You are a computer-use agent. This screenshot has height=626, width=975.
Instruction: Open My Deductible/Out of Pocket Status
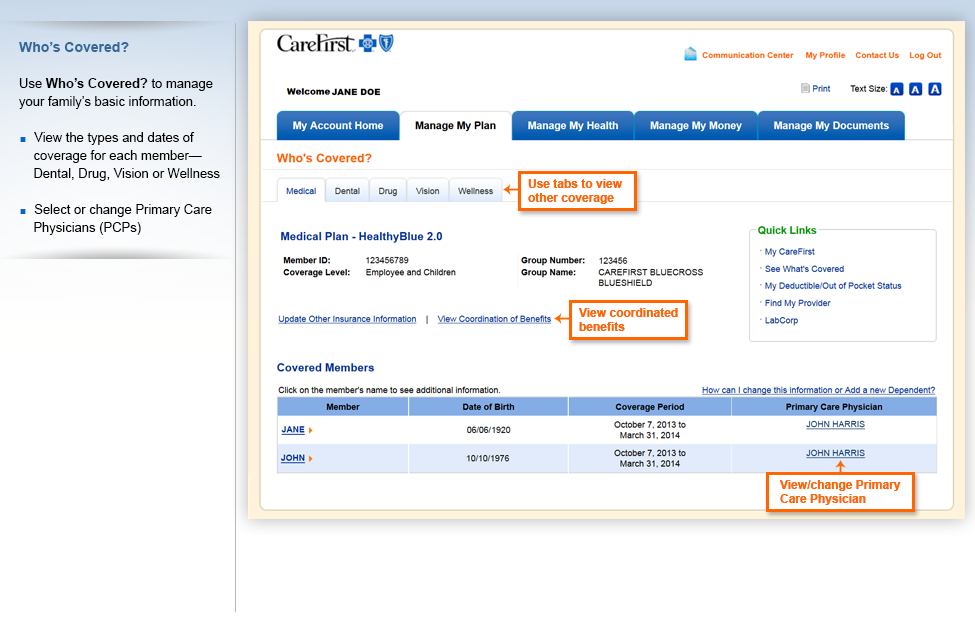click(x=833, y=286)
